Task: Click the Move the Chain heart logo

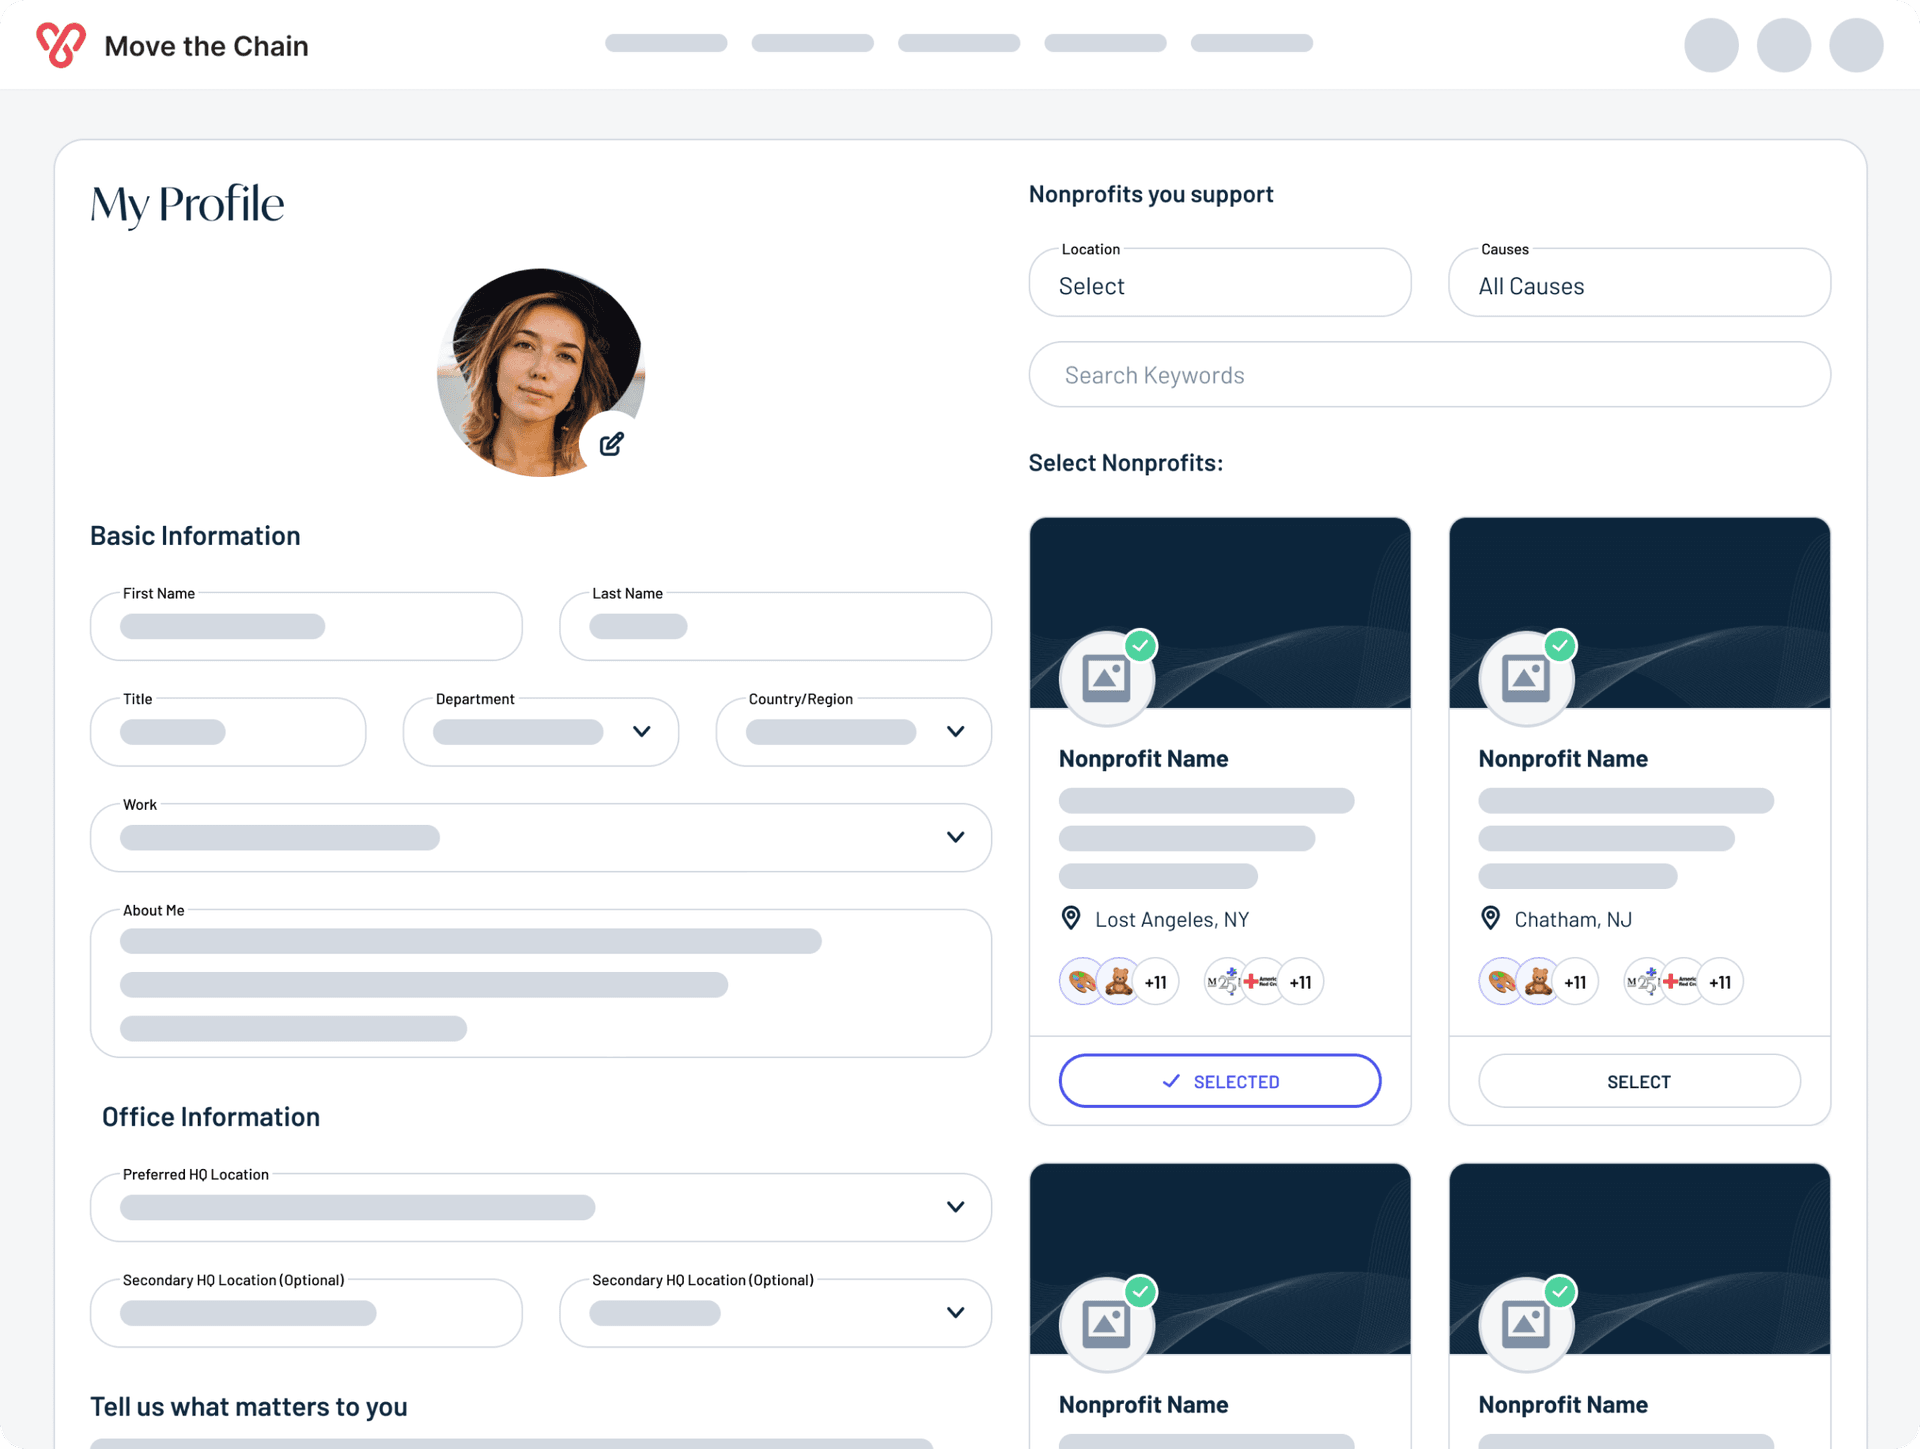Action: click(x=61, y=45)
